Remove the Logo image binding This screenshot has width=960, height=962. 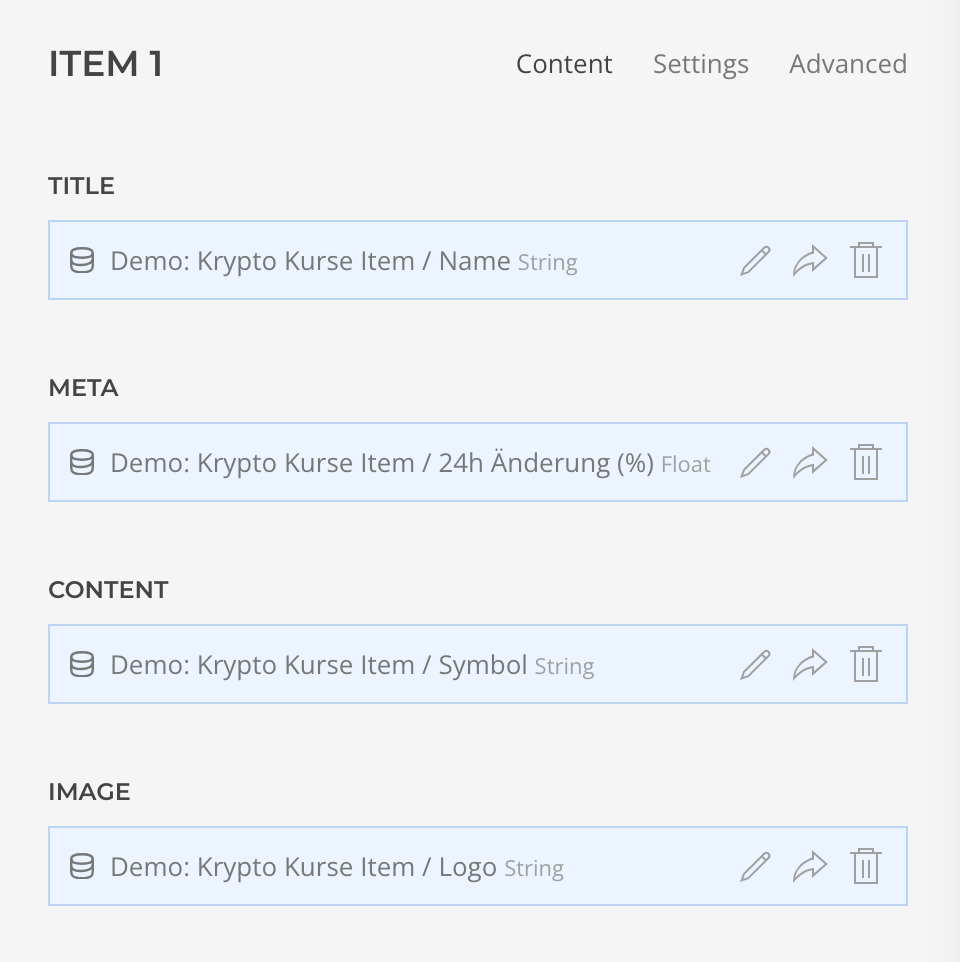[x=866, y=866]
